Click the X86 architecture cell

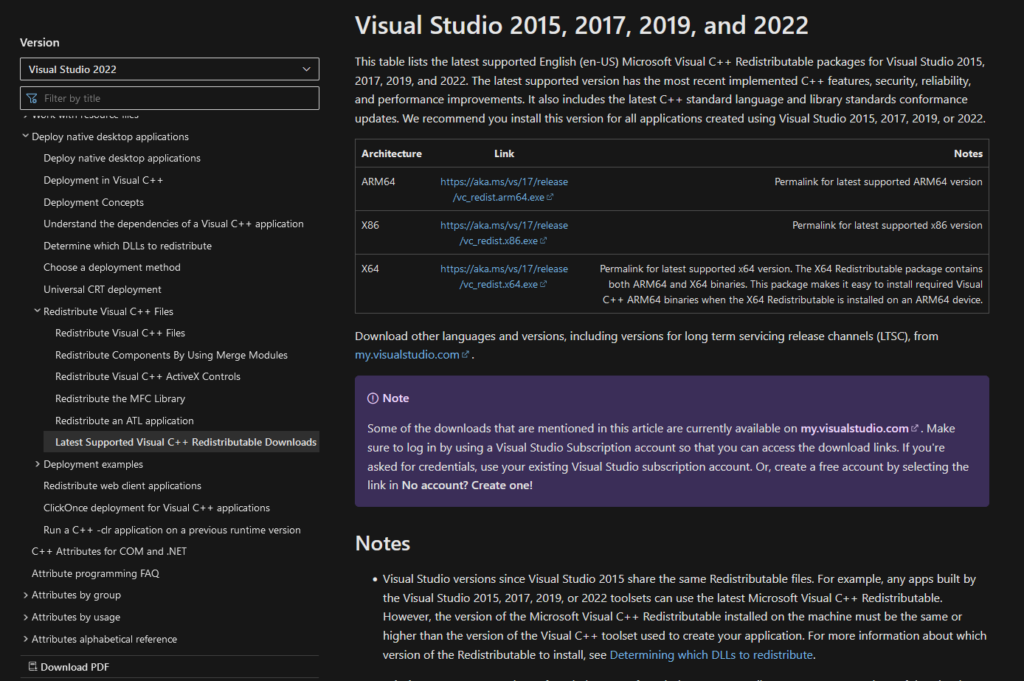370,225
